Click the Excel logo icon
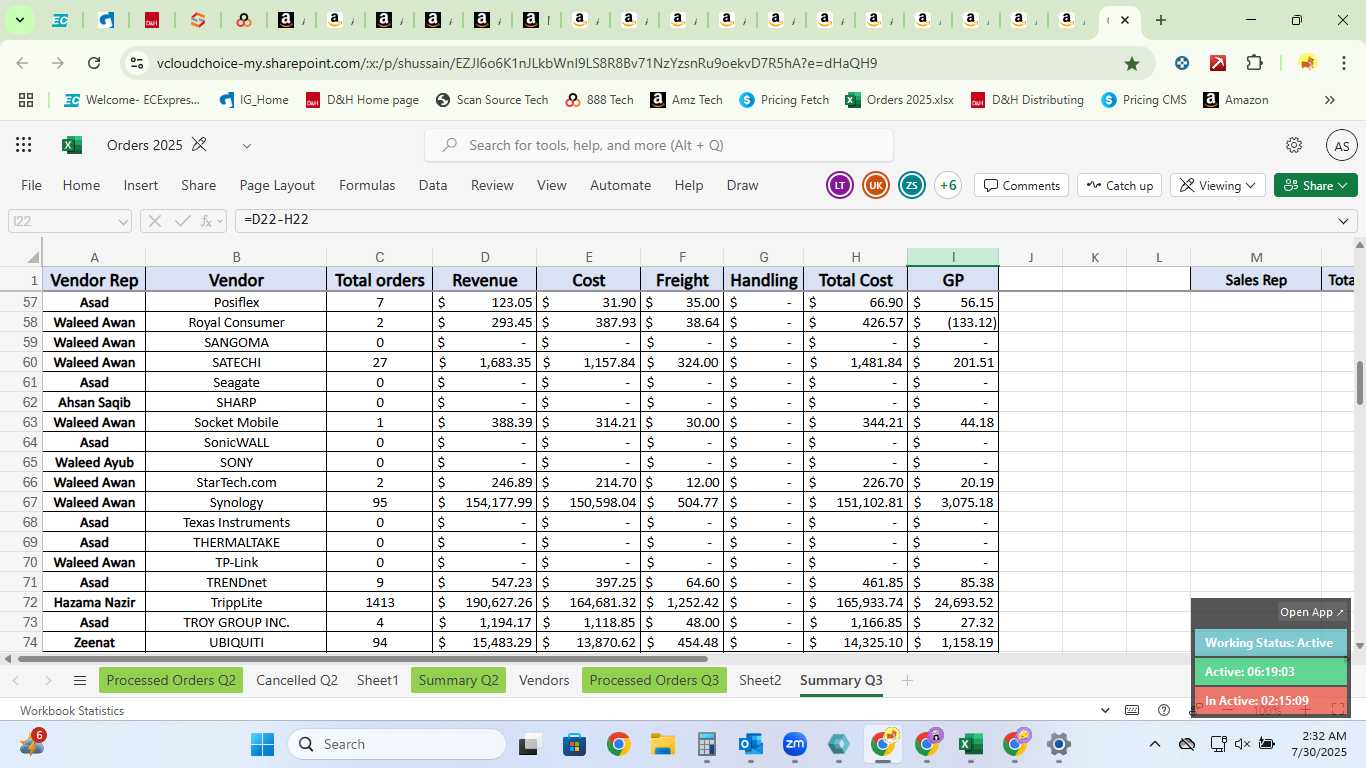 click(x=72, y=145)
